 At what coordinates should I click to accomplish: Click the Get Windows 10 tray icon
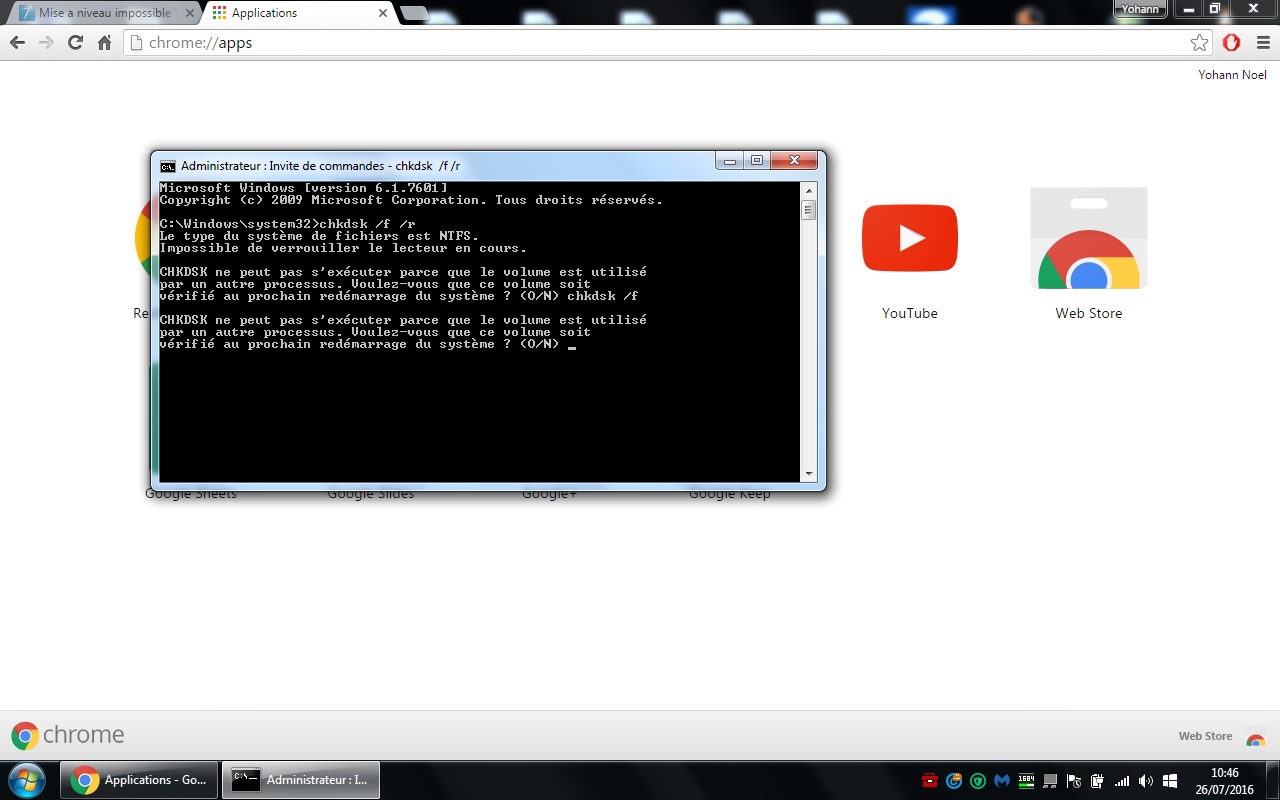click(x=1170, y=780)
